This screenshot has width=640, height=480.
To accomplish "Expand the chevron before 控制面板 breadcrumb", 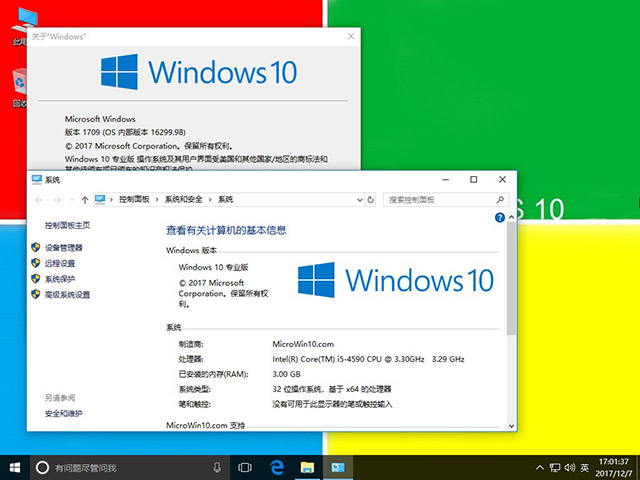I will coord(111,200).
